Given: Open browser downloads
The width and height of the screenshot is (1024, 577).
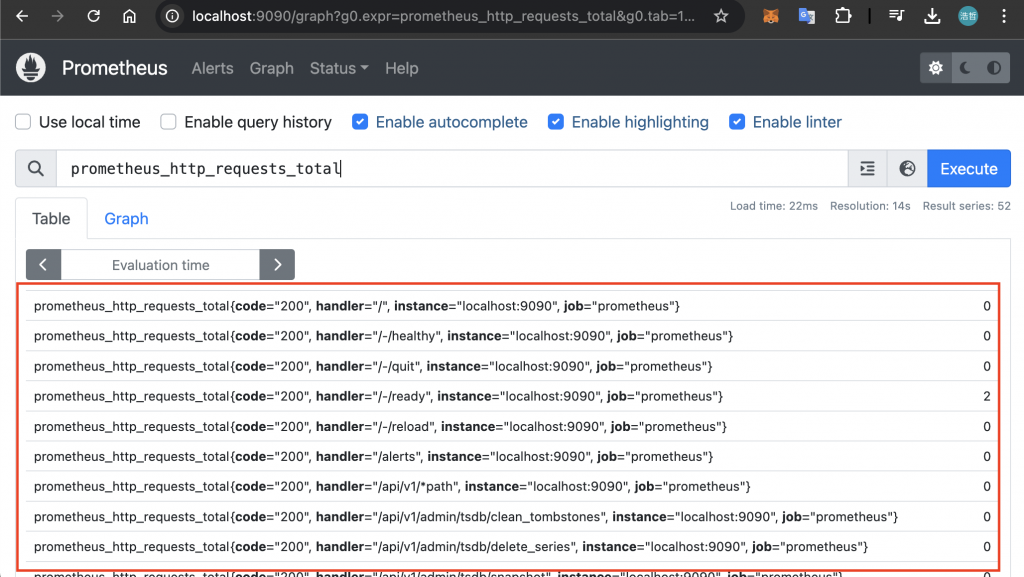Looking at the screenshot, I should coord(932,16).
